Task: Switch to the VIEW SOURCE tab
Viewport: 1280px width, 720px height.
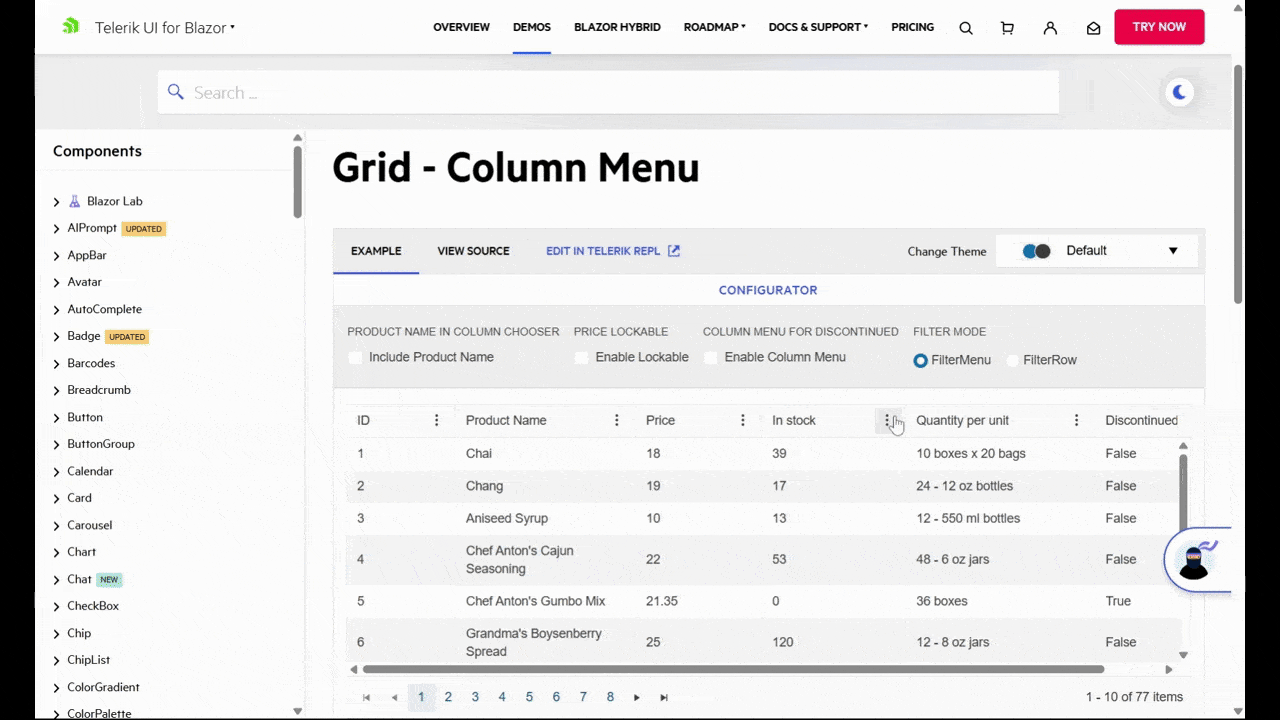Action: [x=473, y=251]
